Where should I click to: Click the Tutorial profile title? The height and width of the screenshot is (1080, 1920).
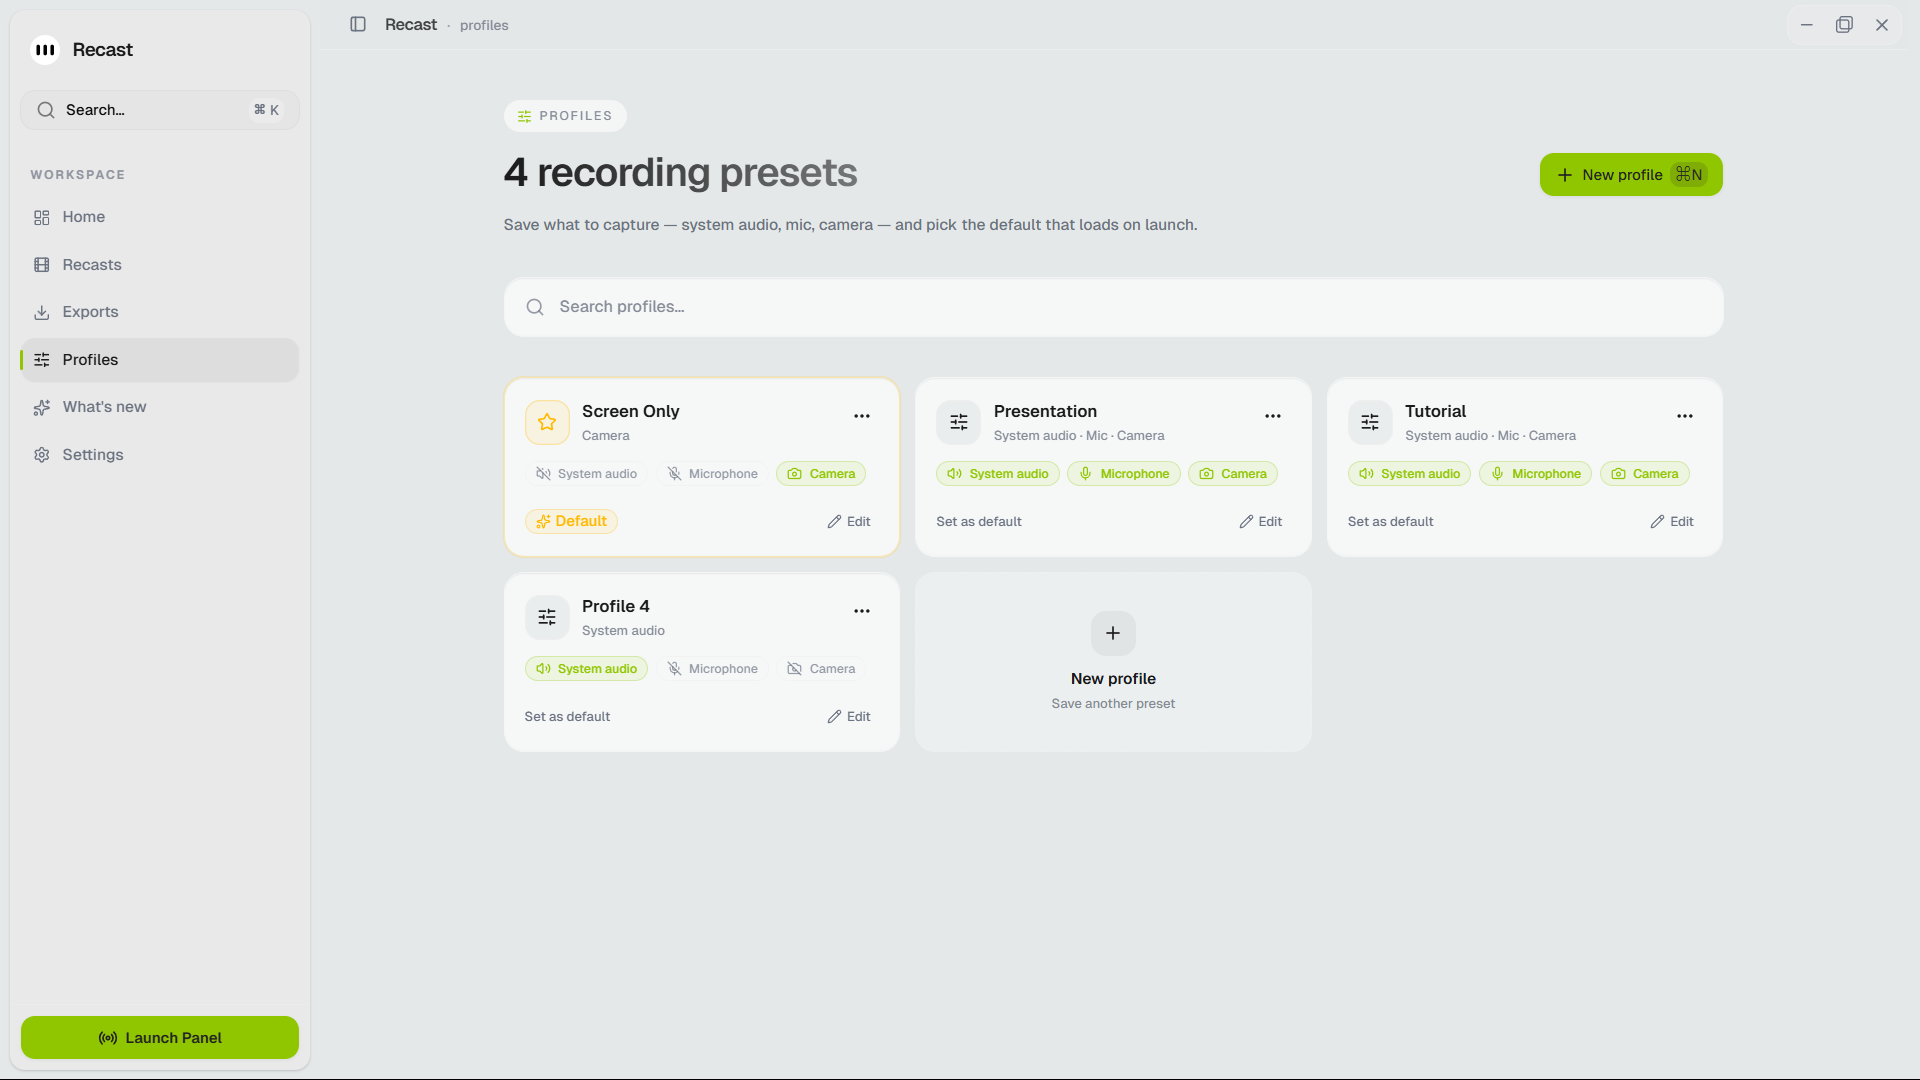[x=1435, y=411]
